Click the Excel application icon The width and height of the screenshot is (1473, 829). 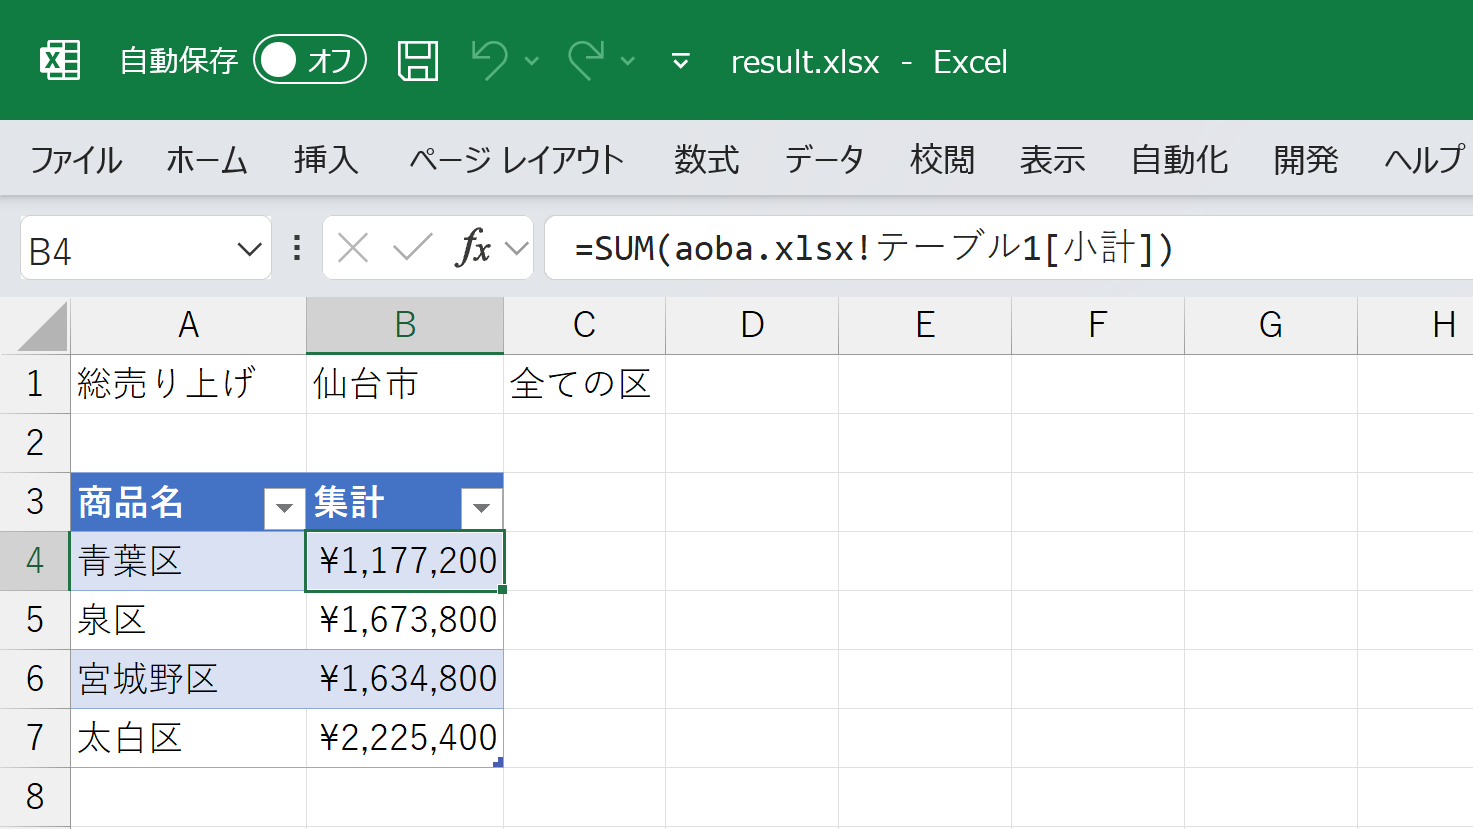coord(60,61)
